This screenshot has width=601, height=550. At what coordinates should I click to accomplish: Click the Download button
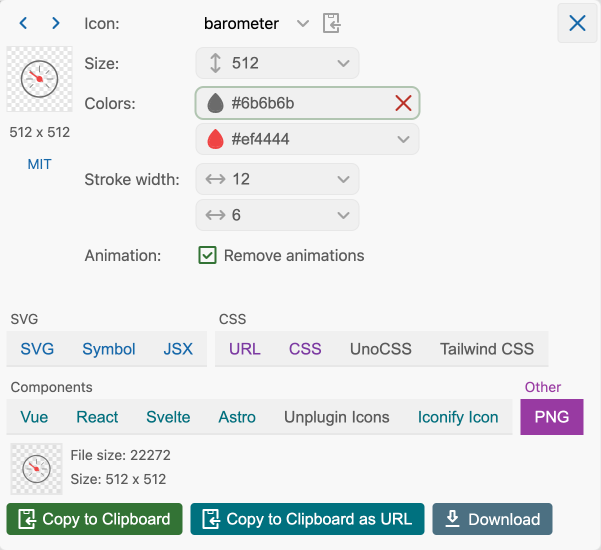click(492, 519)
